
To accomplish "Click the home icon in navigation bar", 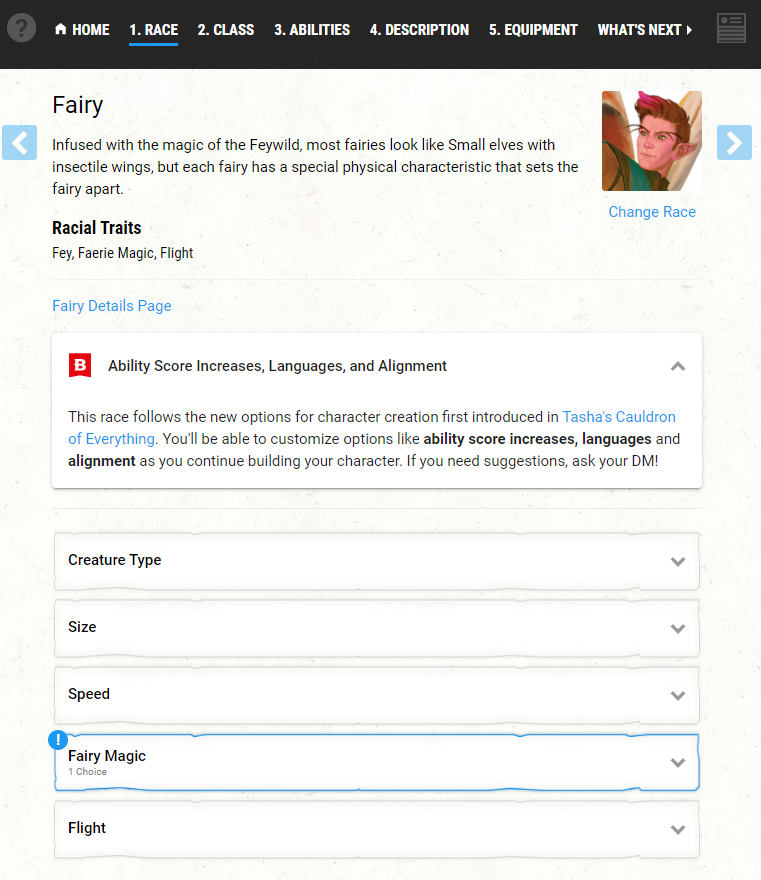I will click(x=61, y=29).
